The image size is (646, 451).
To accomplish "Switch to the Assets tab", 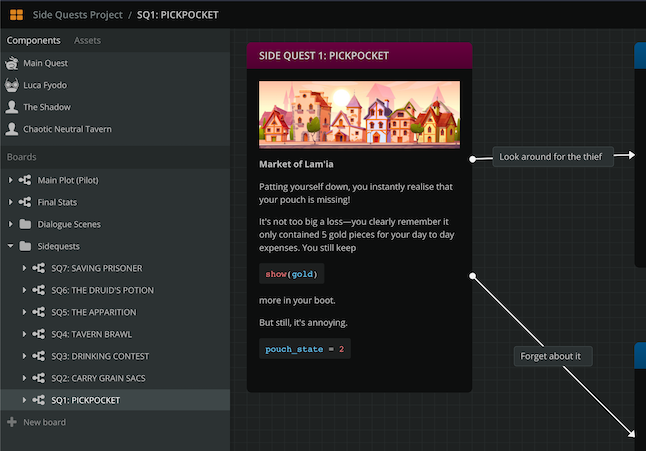I will point(87,40).
